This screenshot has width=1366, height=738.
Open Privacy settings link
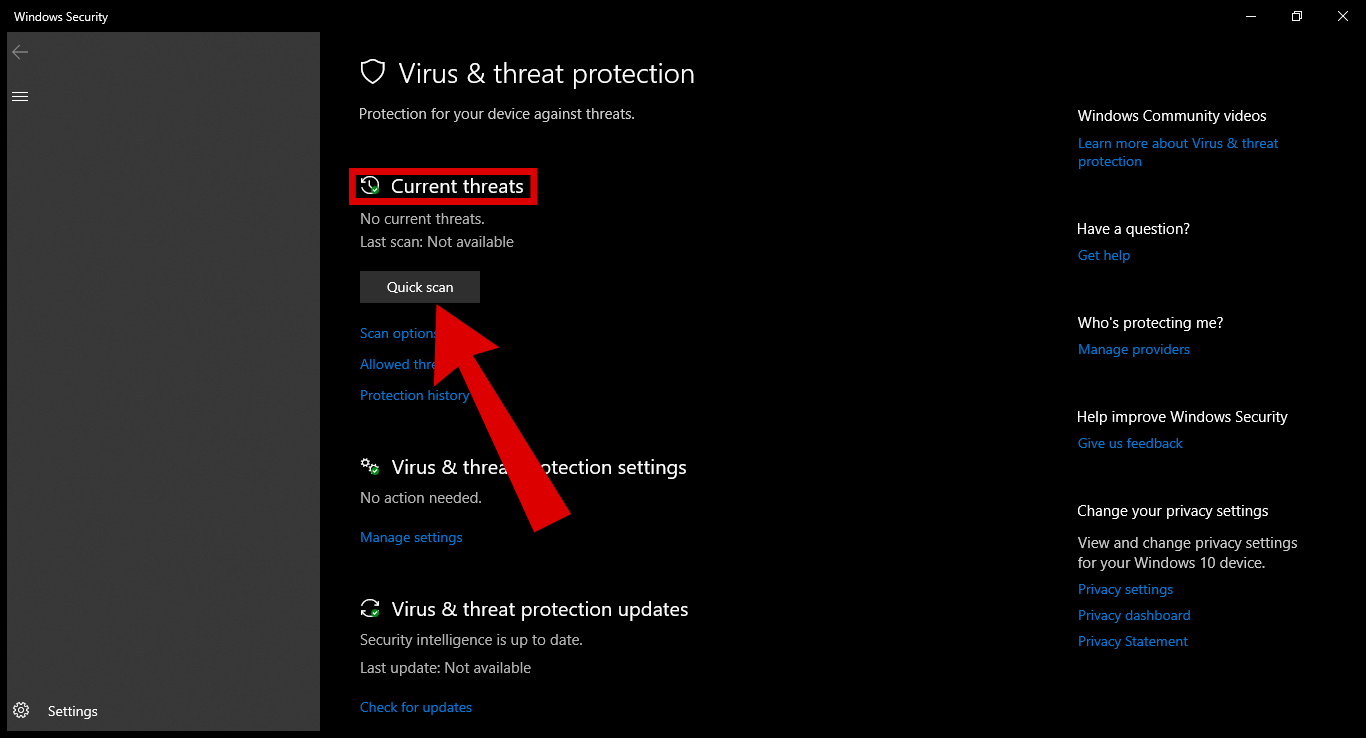[1125, 590]
